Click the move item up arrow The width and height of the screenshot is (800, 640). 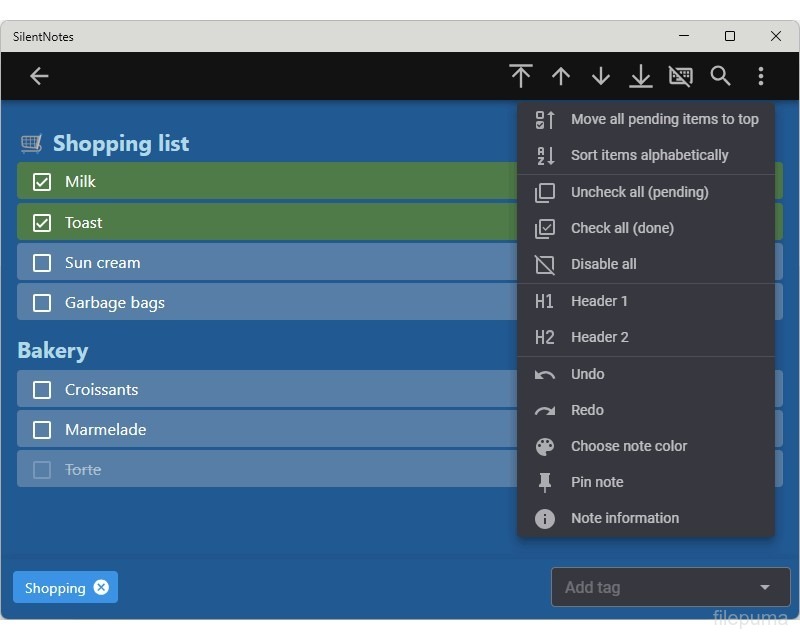click(x=561, y=76)
